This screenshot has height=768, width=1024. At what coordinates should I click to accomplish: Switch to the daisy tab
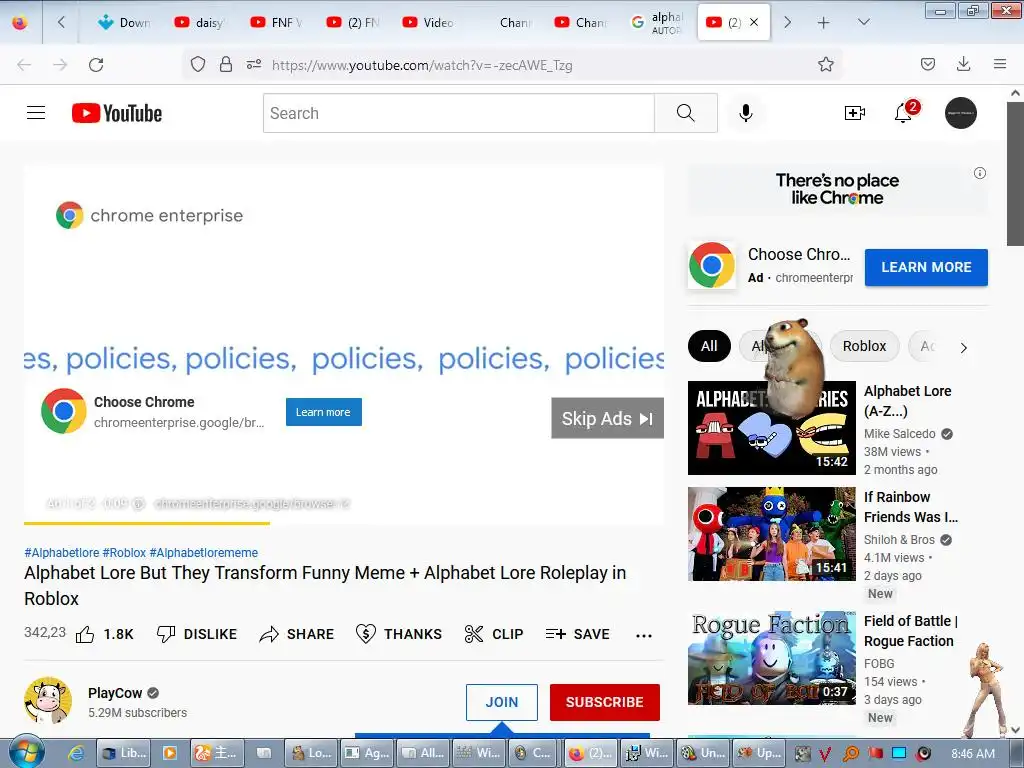click(x=200, y=23)
